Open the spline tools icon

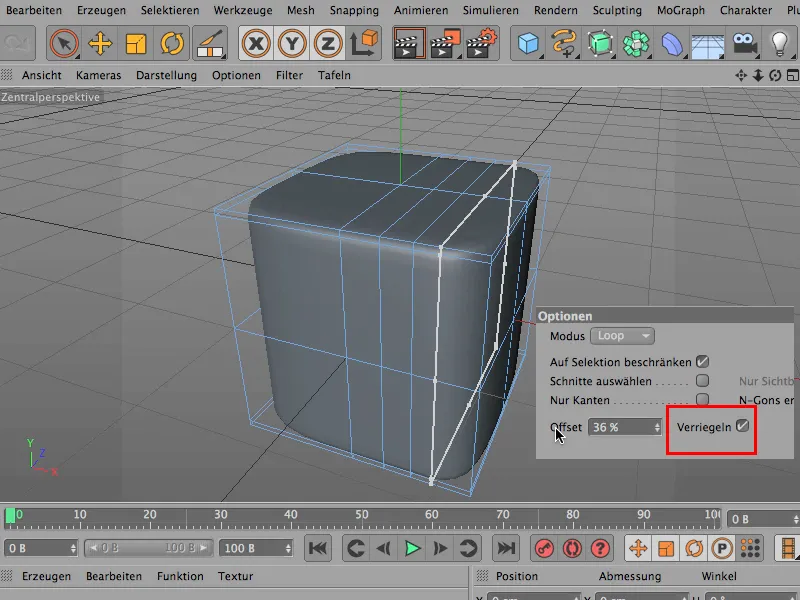[x=564, y=43]
